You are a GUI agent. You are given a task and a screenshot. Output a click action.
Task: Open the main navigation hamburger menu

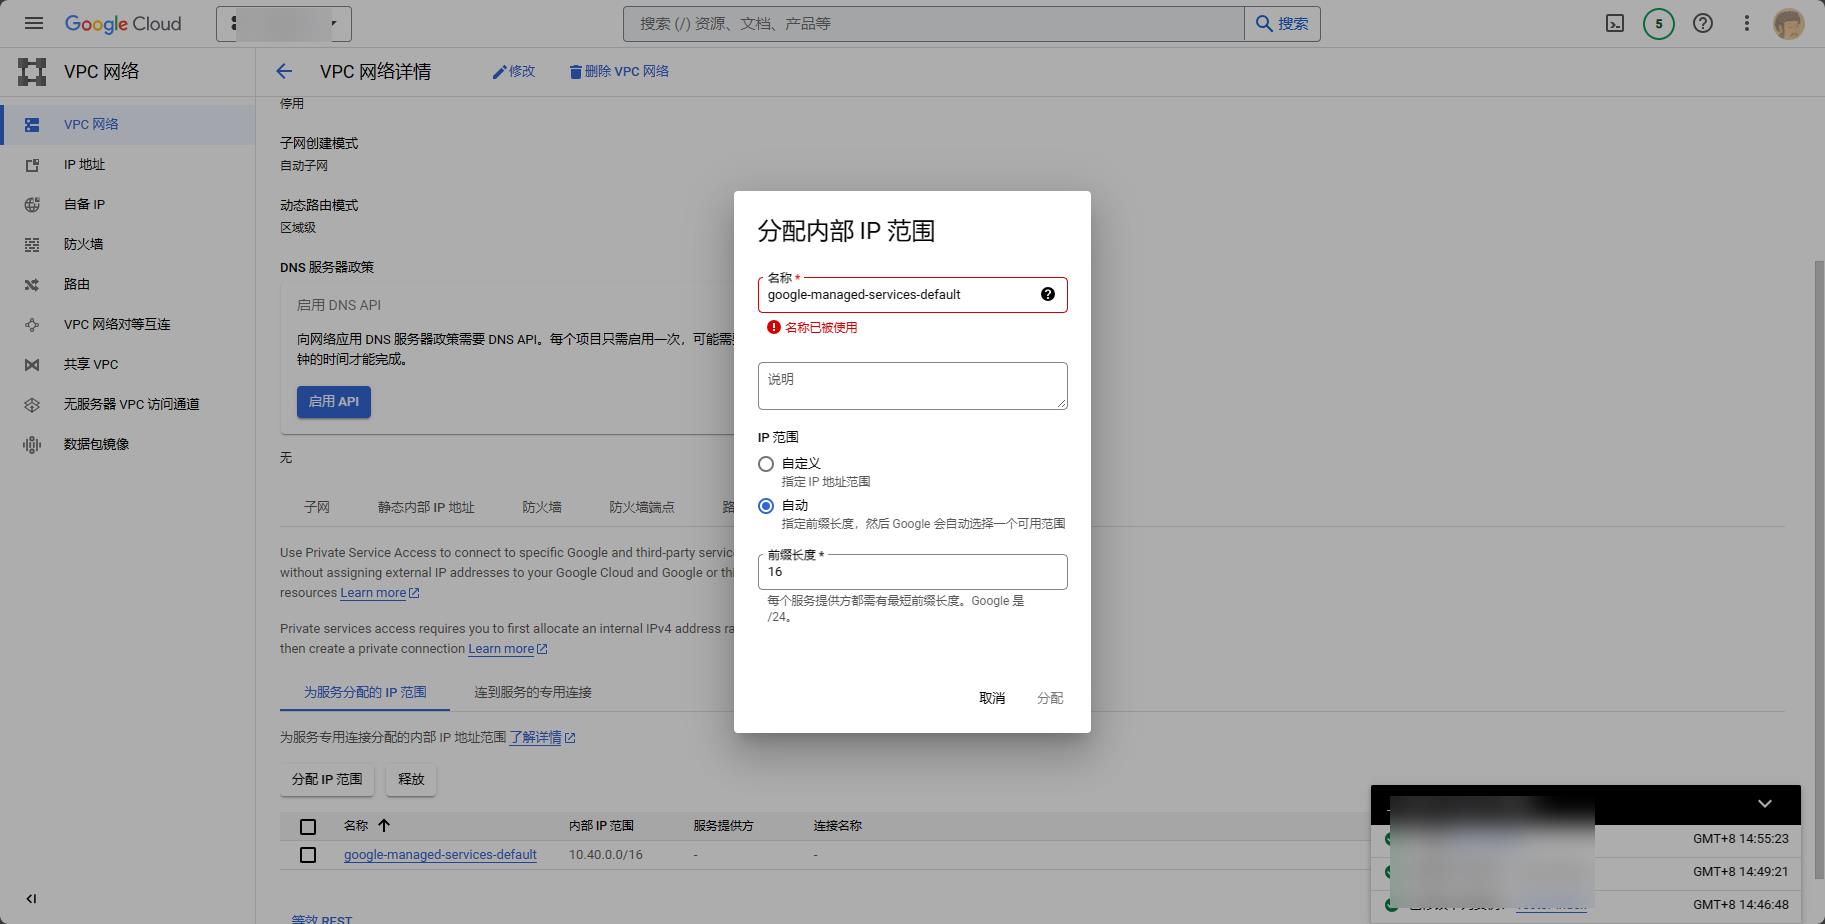pos(33,23)
